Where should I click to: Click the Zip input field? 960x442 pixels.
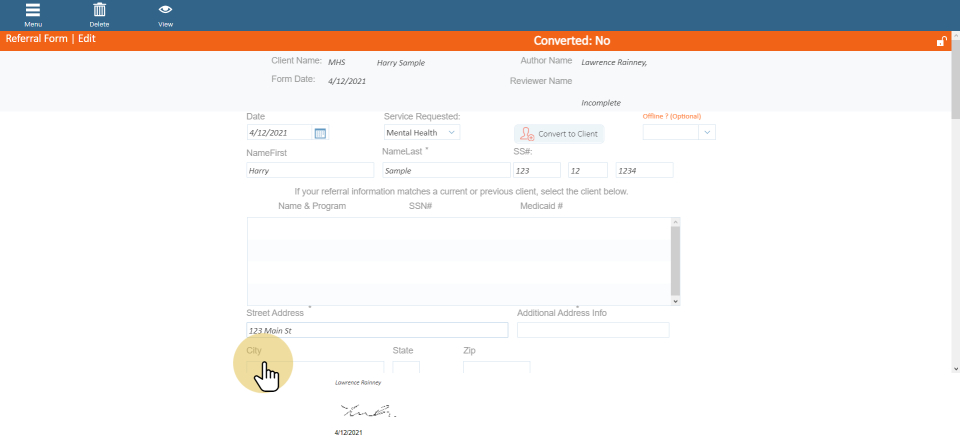click(496, 367)
